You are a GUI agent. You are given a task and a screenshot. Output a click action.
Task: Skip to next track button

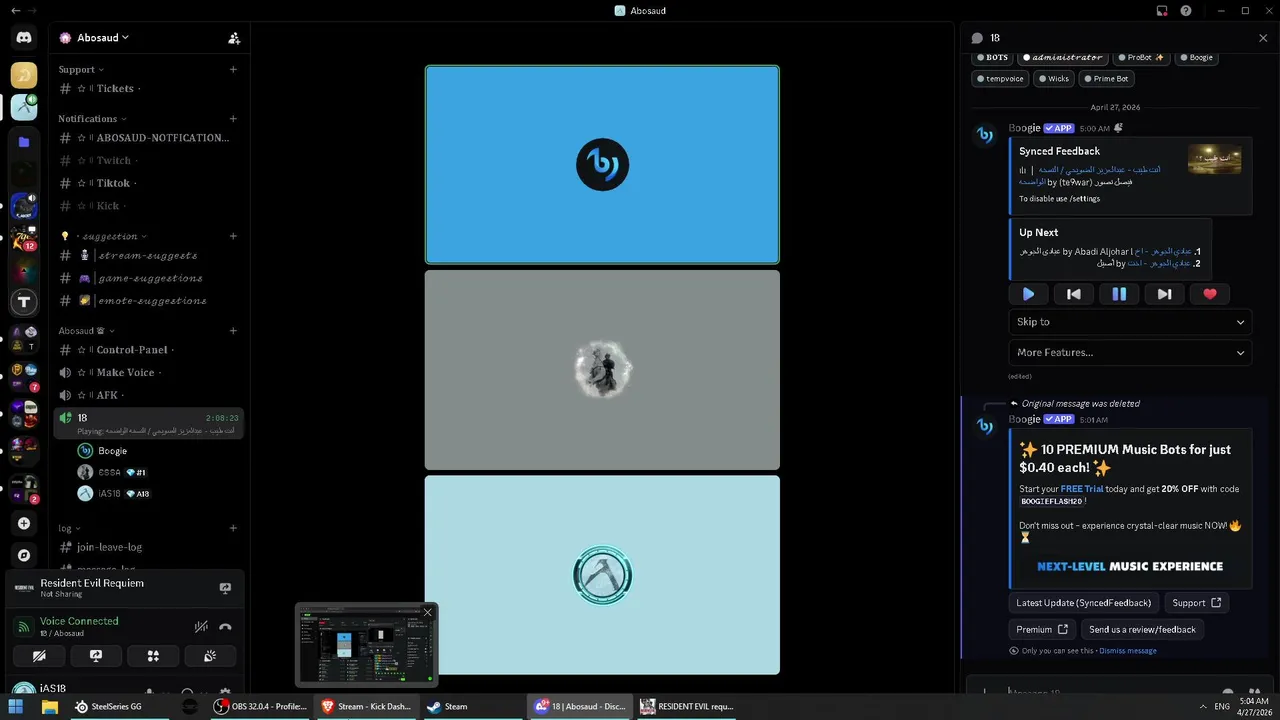[x=1164, y=294]
